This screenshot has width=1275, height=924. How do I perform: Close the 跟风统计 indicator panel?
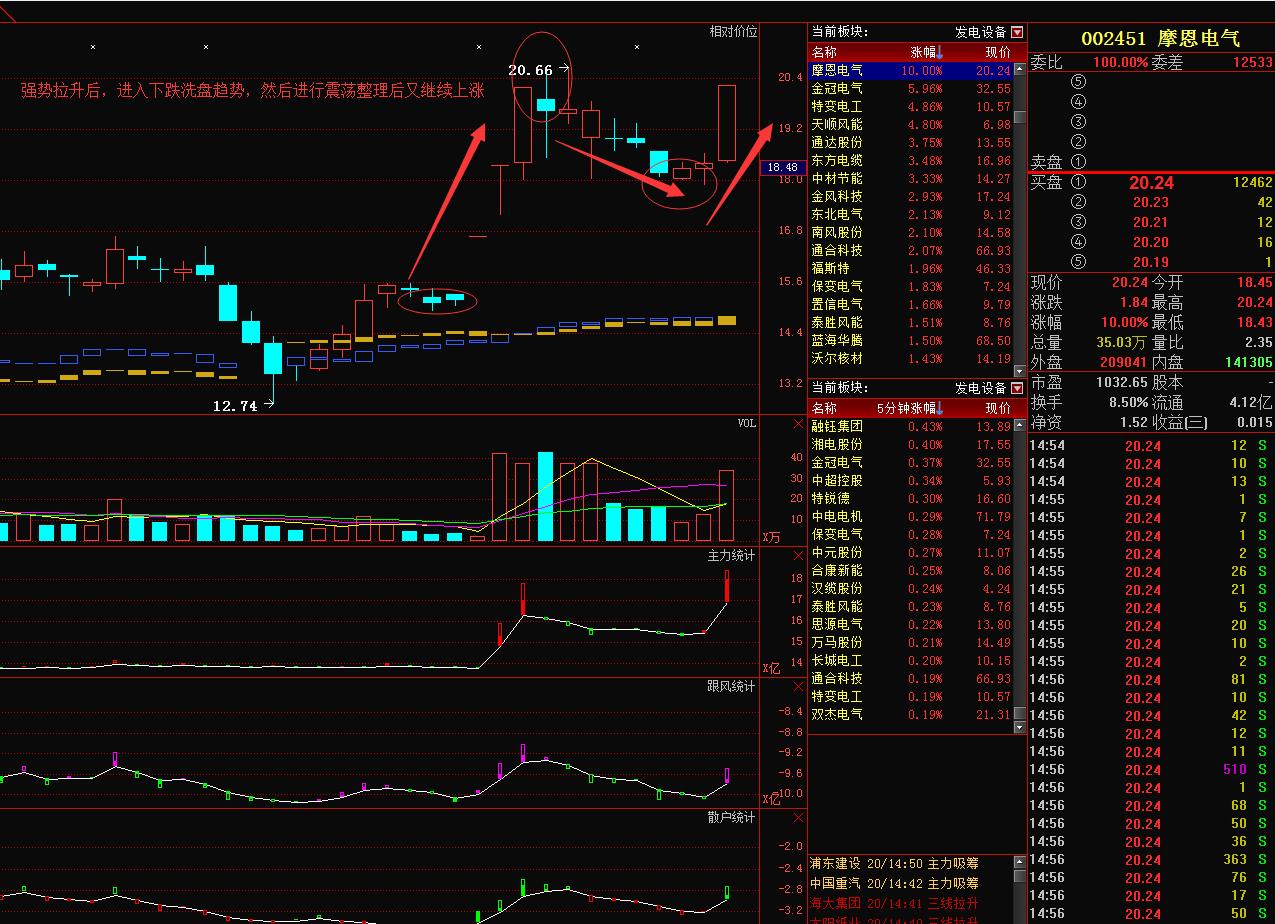797,687
